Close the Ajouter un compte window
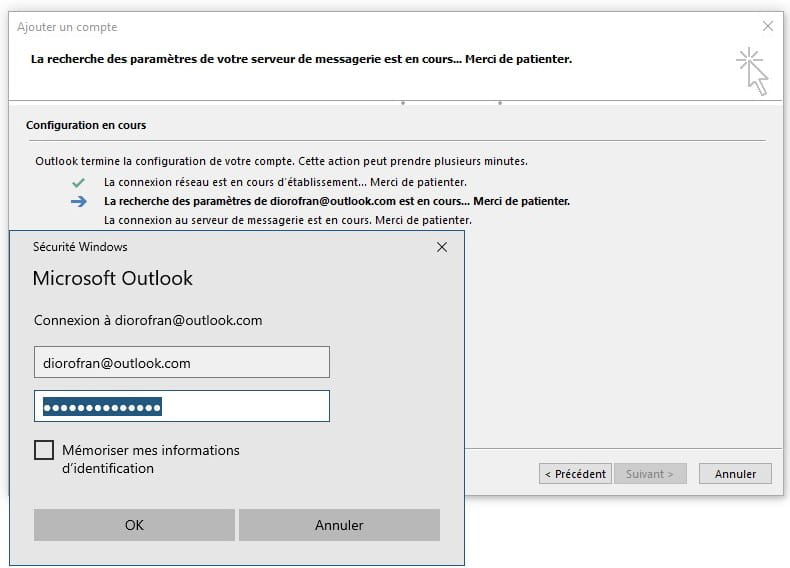Viewport: 790px width, 568px height. [767, 26]
